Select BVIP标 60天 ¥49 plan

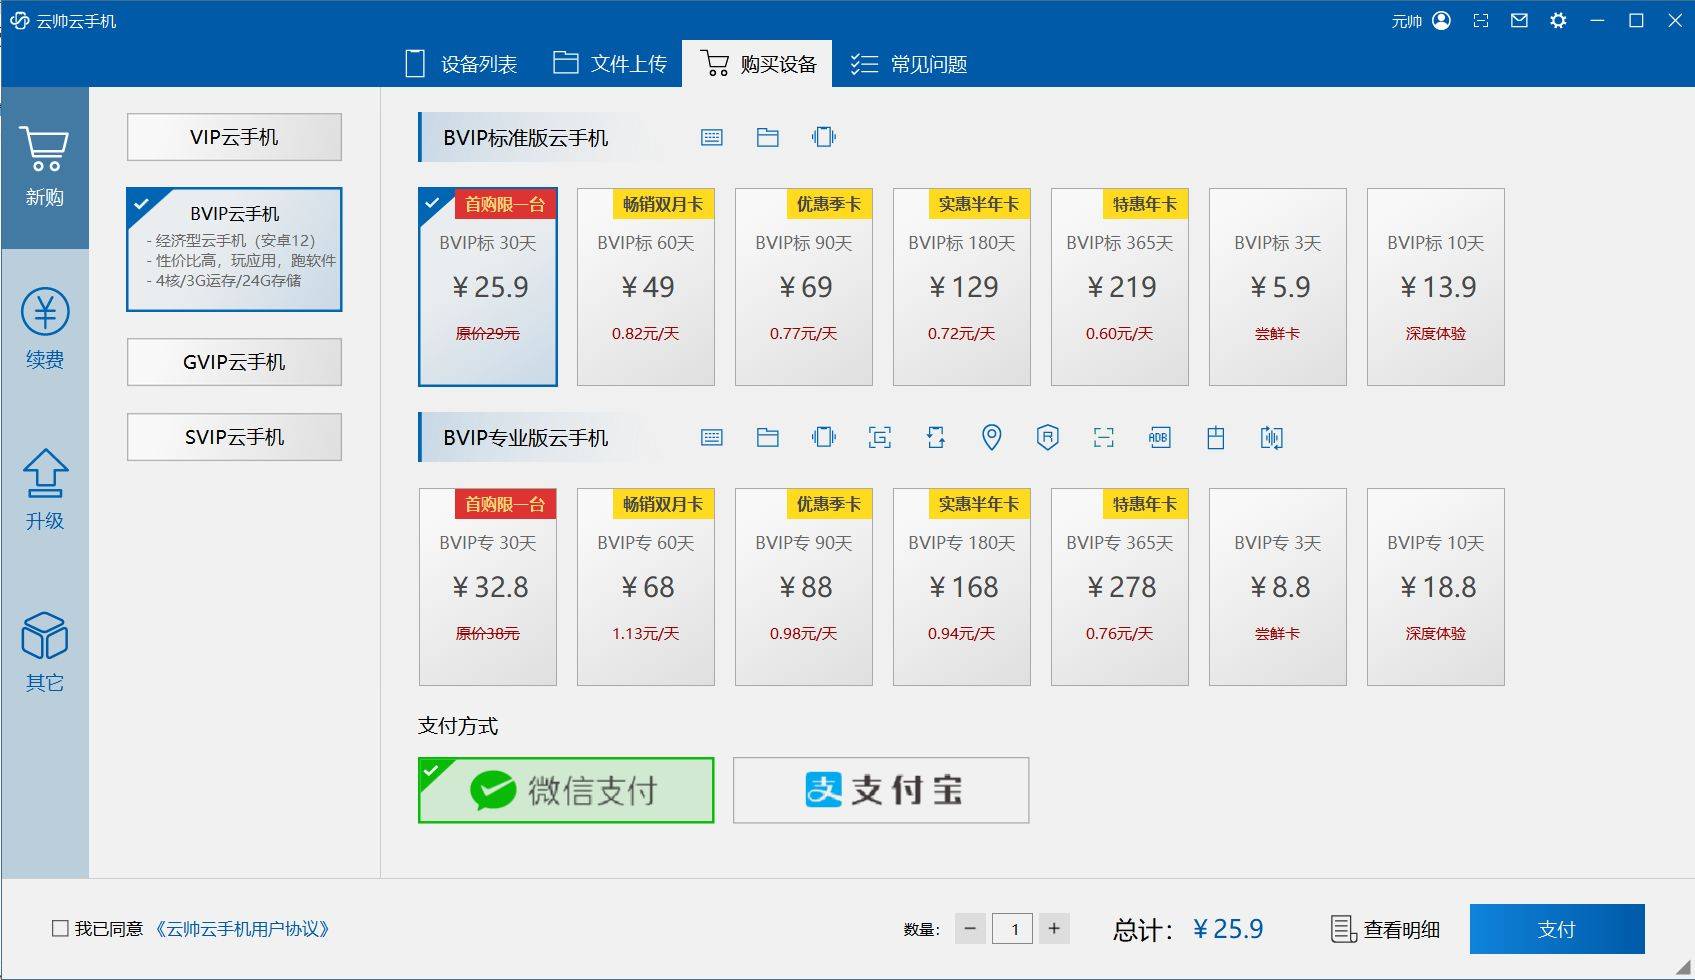[646, 287]
